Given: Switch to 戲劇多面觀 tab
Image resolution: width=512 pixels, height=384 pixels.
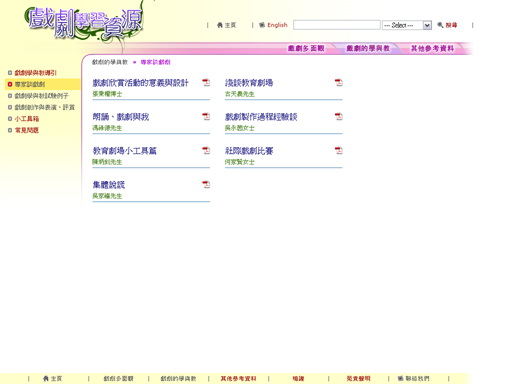Looking at the screenshot, I should 306,48.
